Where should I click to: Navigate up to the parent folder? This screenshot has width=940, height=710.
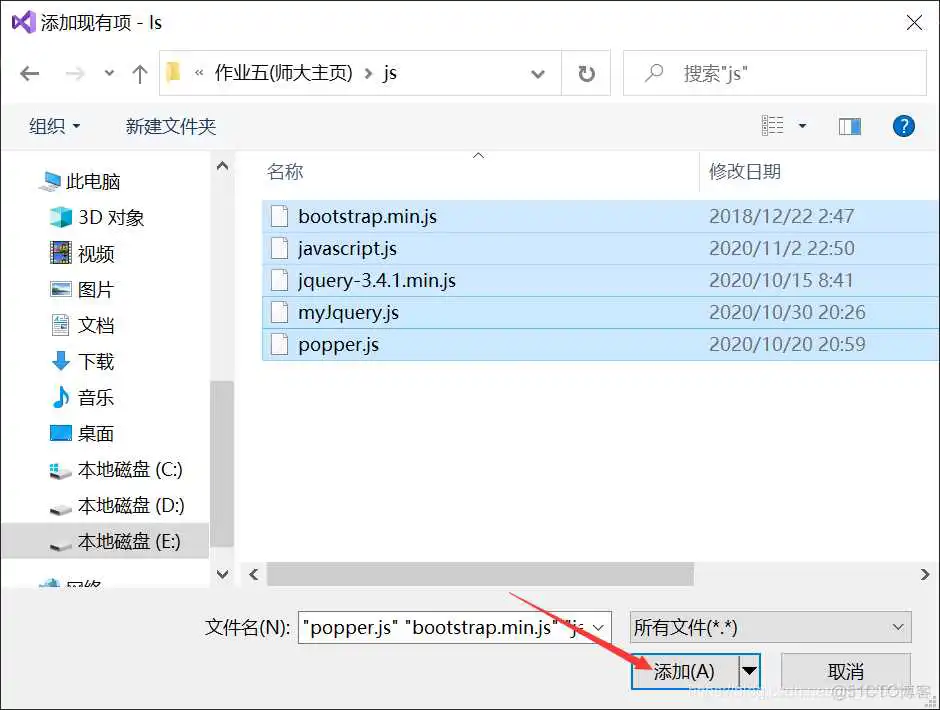140,72
